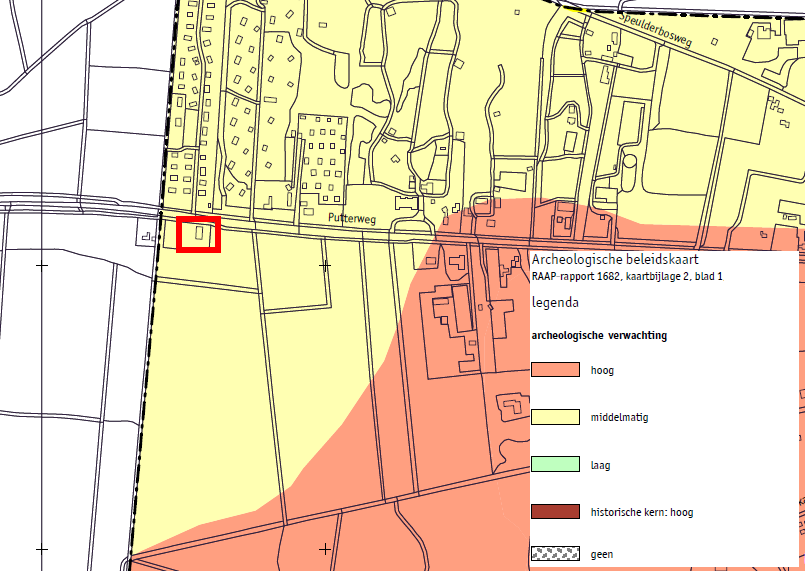Click the 'laag' green legend swatch
This screenshot has width=805, height=571.
click(555, 464)
